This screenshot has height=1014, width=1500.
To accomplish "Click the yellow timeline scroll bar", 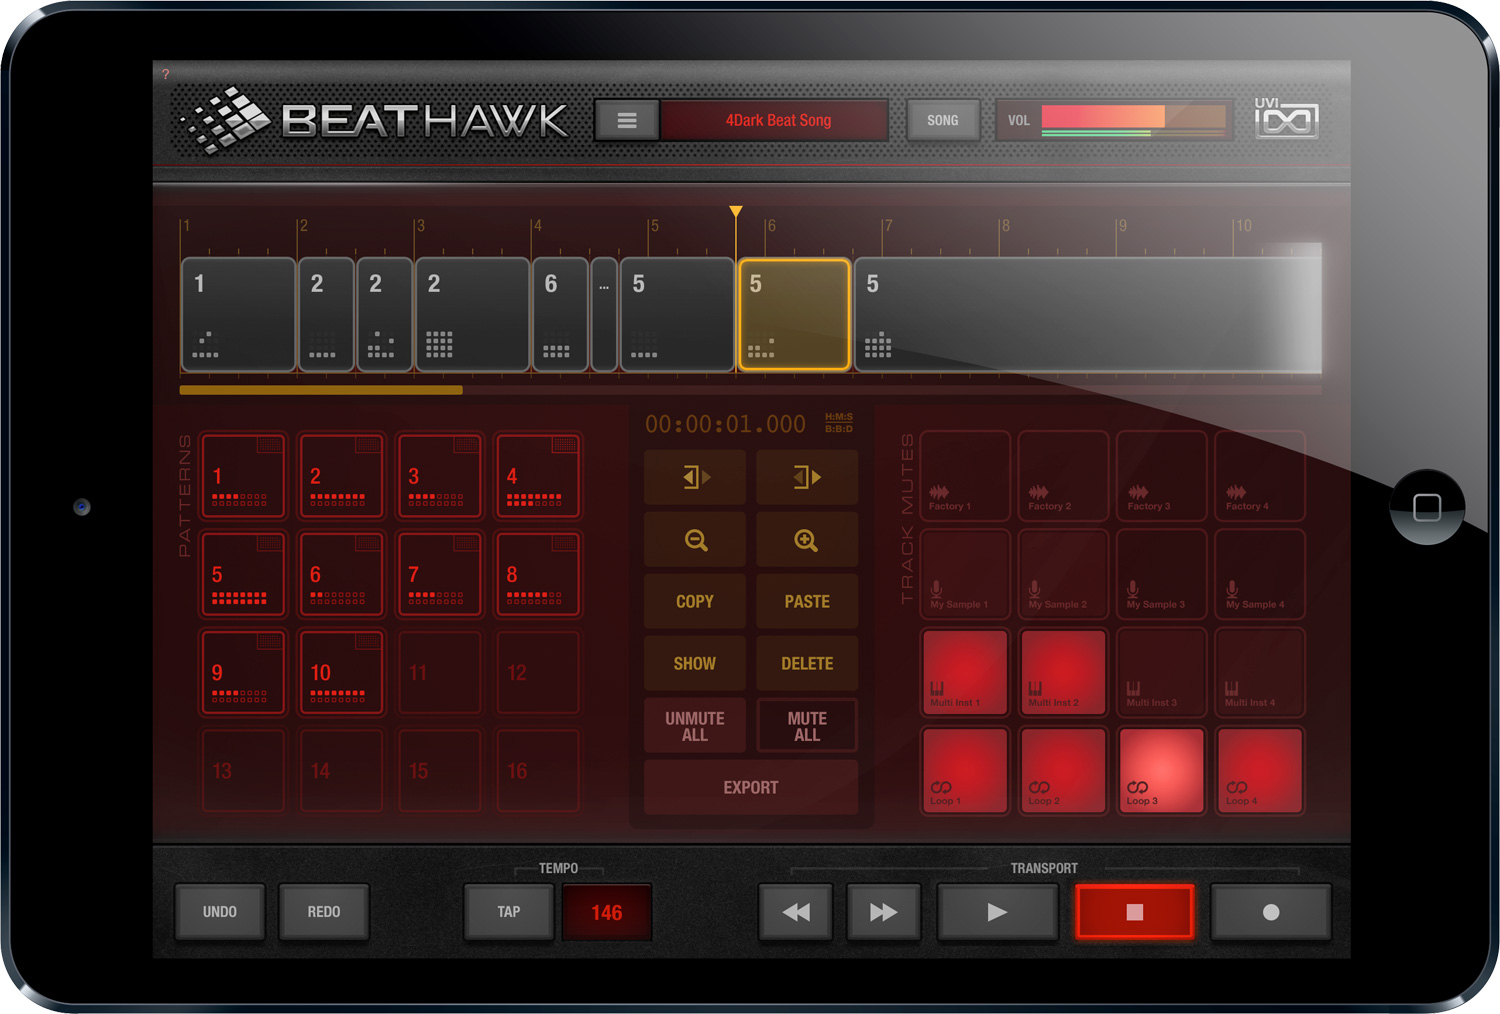I will tap(321, 390).
